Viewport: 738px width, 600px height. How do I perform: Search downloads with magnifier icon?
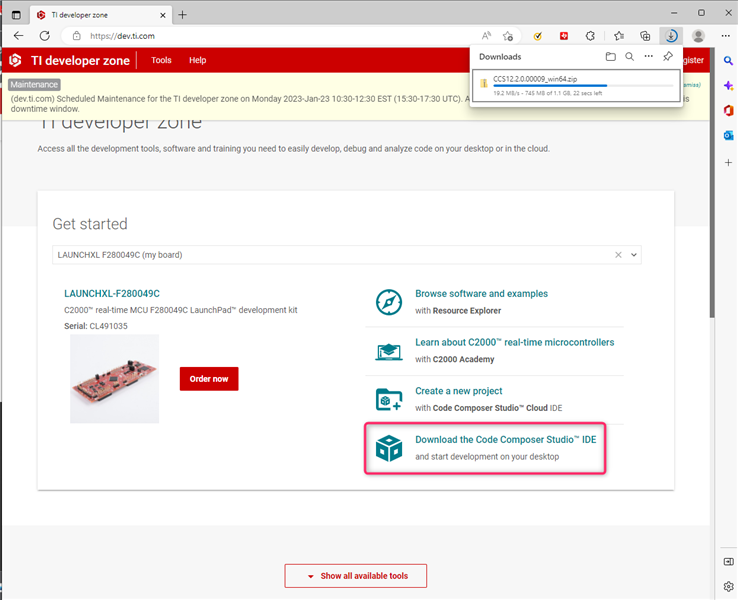[x=629, y=56]
